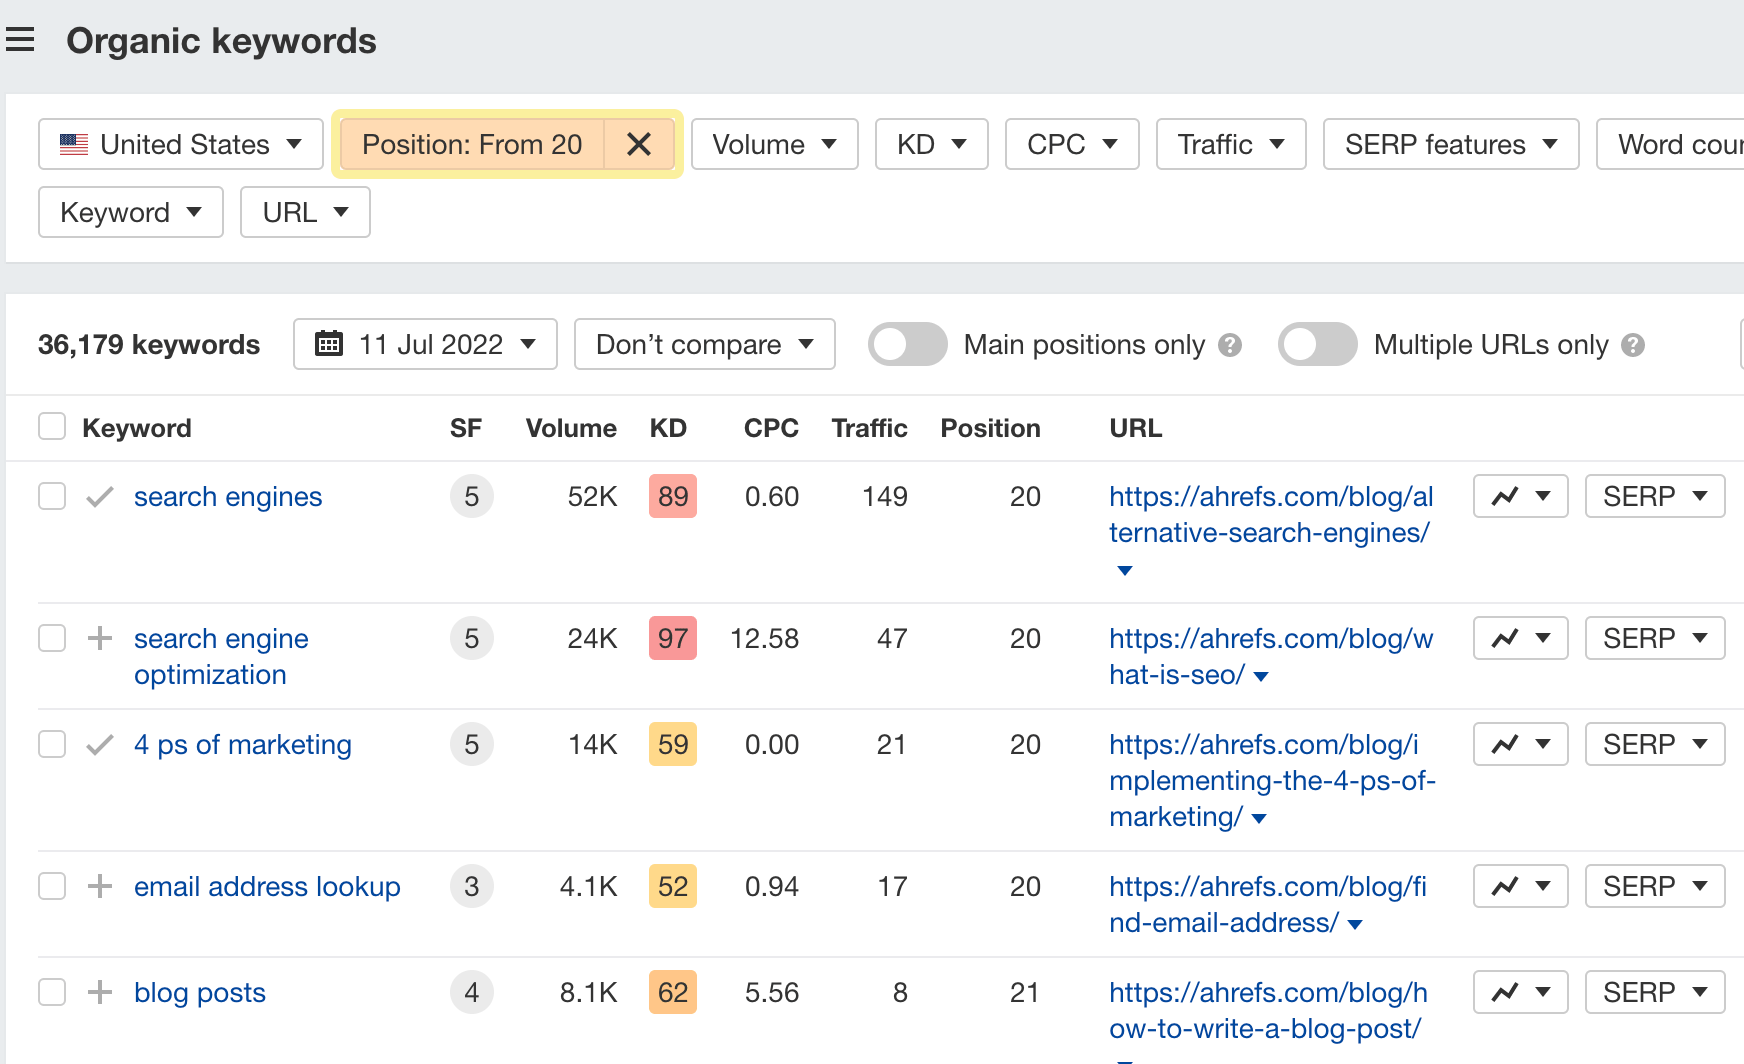The height and width of the screenshot is (1064, 1744).
Task: Open the Don't compare menu
Action: (x=704, y=344)
